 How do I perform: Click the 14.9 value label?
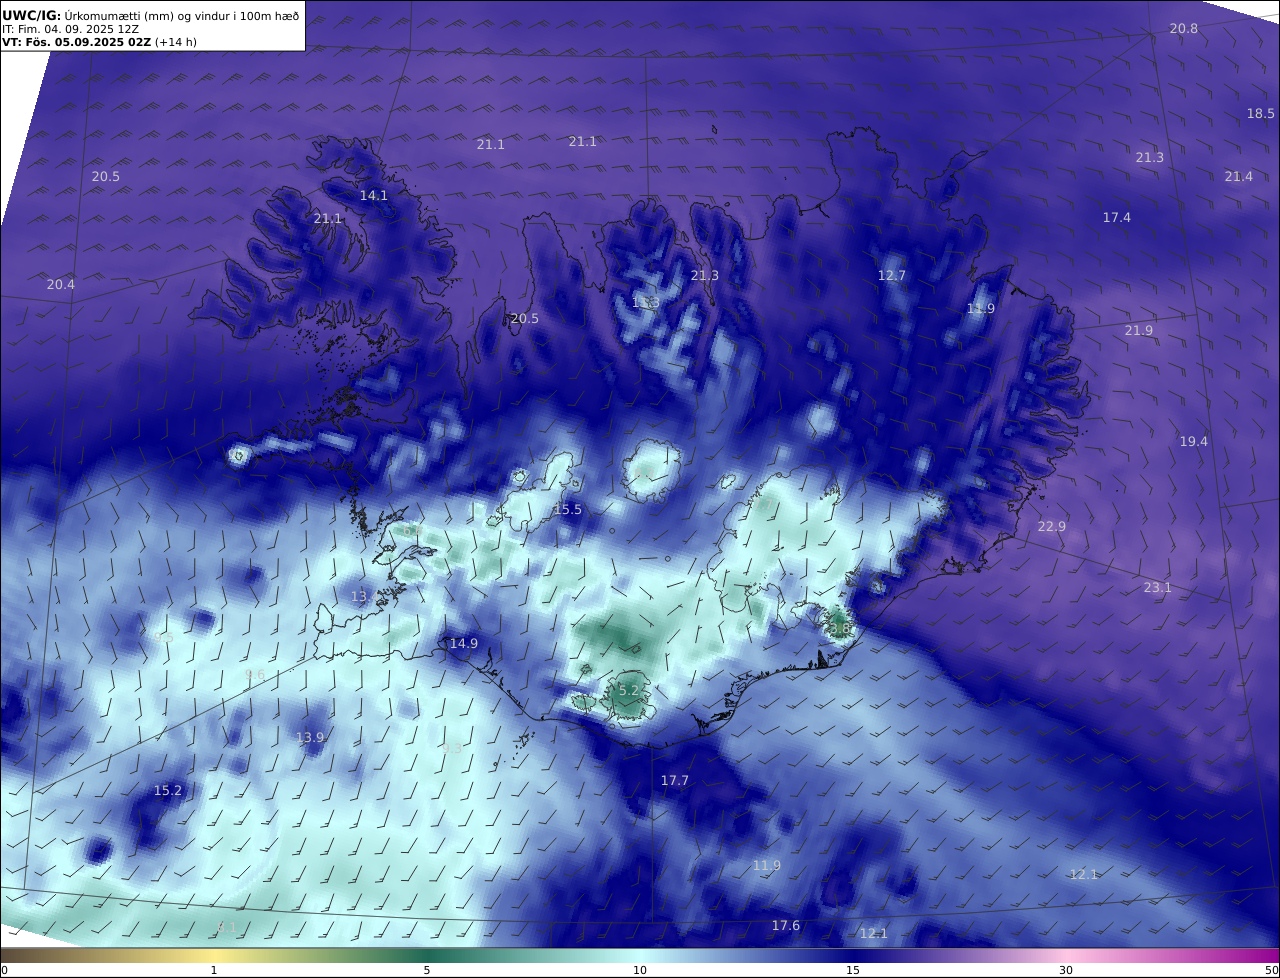point(464,644)
